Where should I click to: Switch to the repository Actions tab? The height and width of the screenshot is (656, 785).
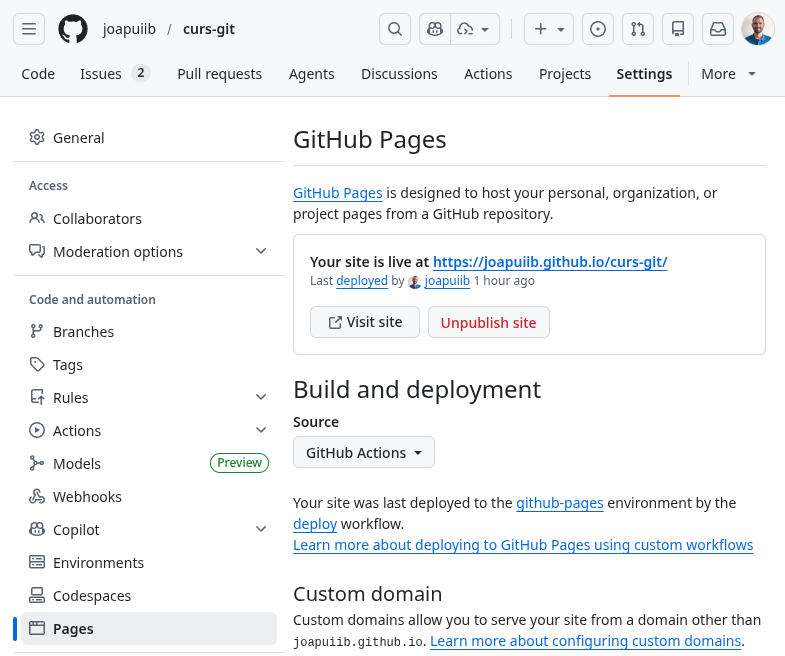tap(488, 74)
